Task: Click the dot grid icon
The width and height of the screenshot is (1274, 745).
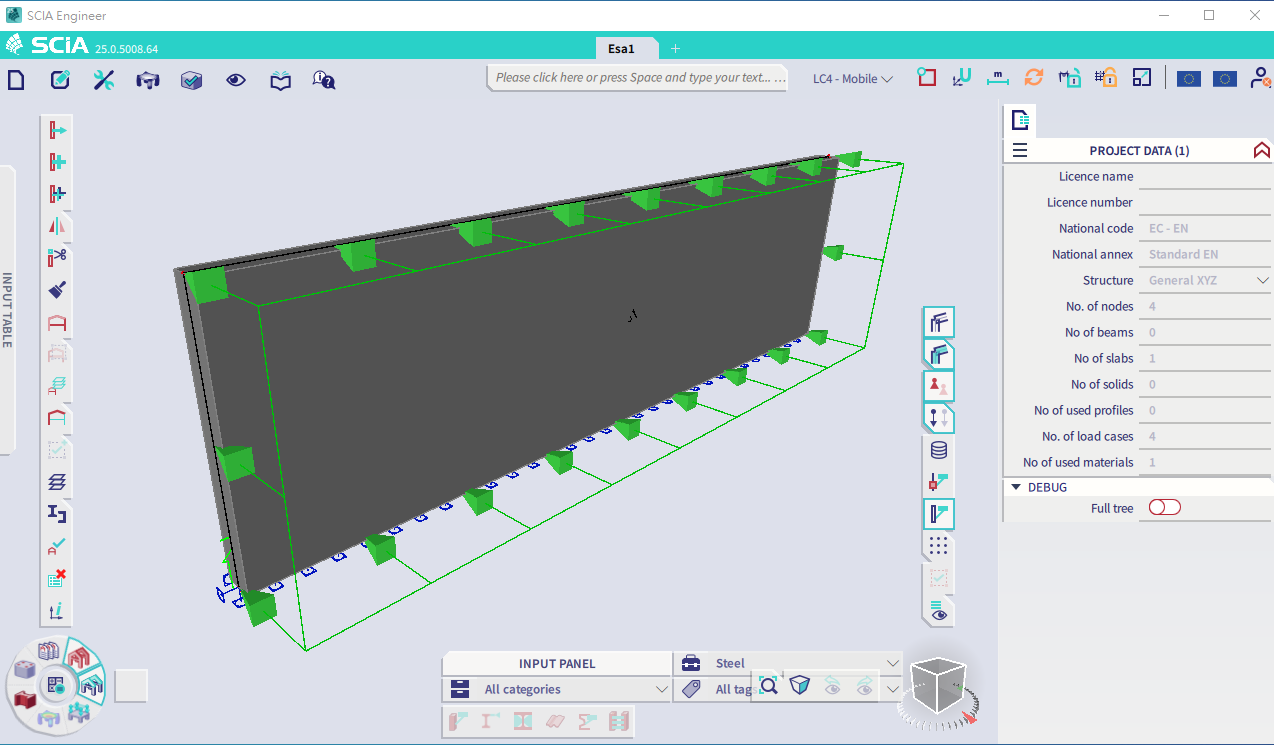Action: 938,546
